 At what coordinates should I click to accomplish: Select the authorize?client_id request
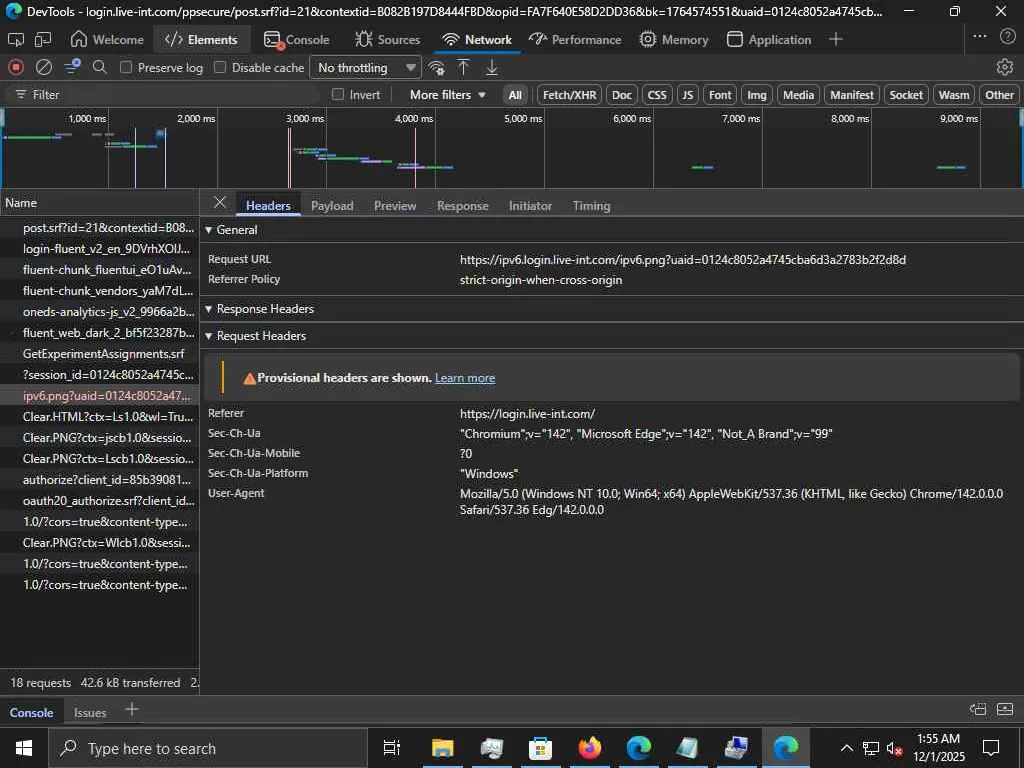click(99, 480)
